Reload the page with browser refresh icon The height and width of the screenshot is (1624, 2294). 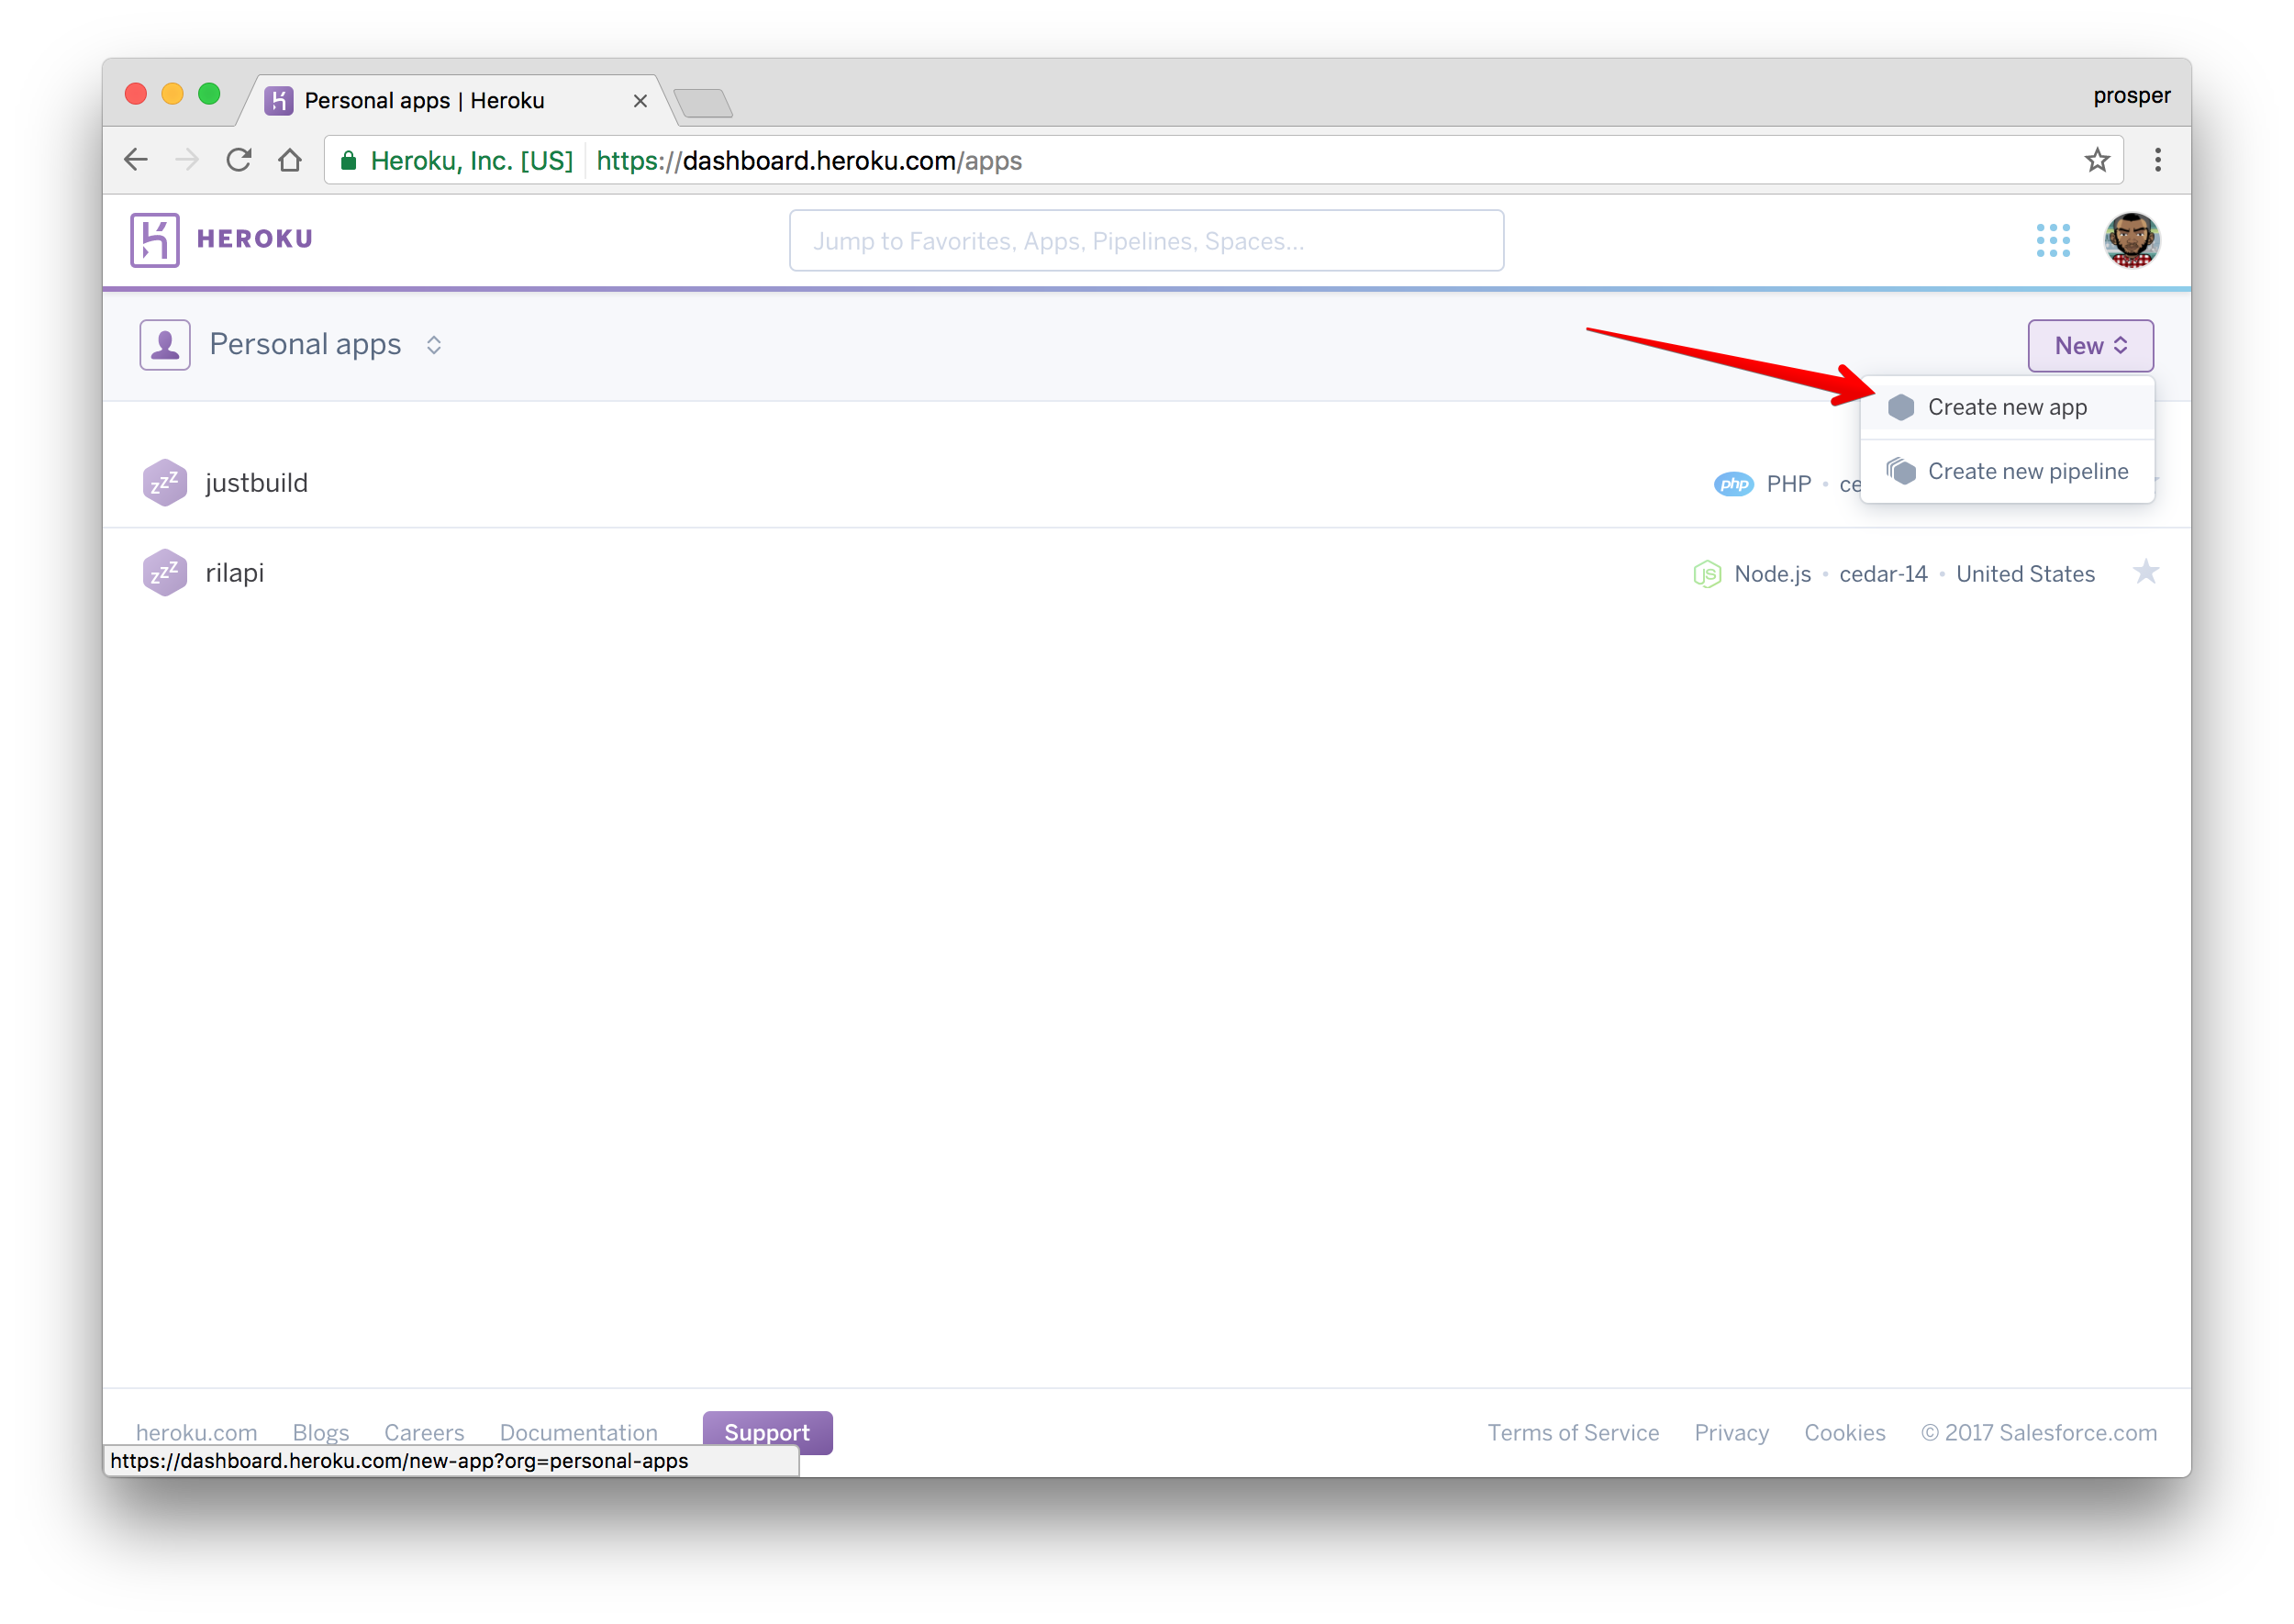point(239,160)
